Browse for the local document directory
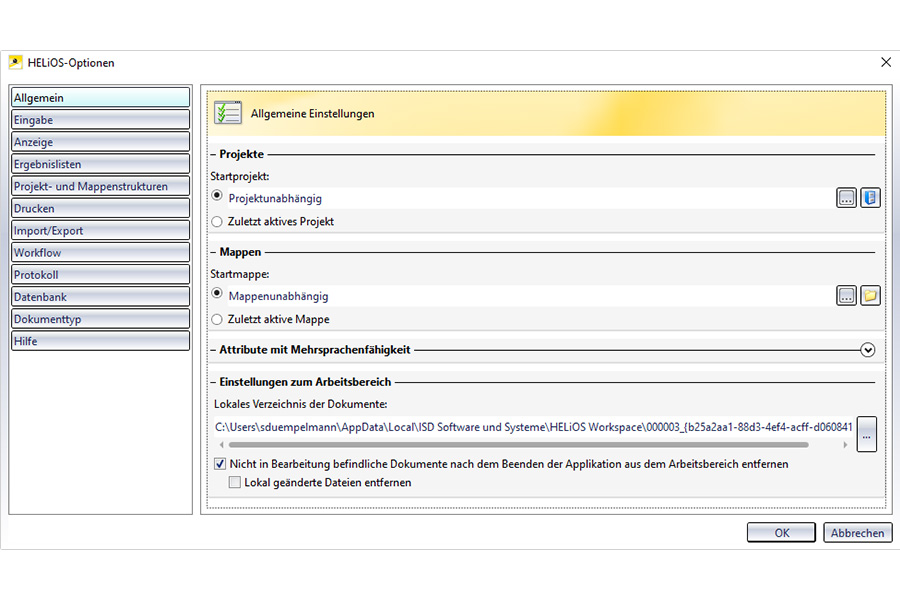The image size is (900, 600). (867, 435)
